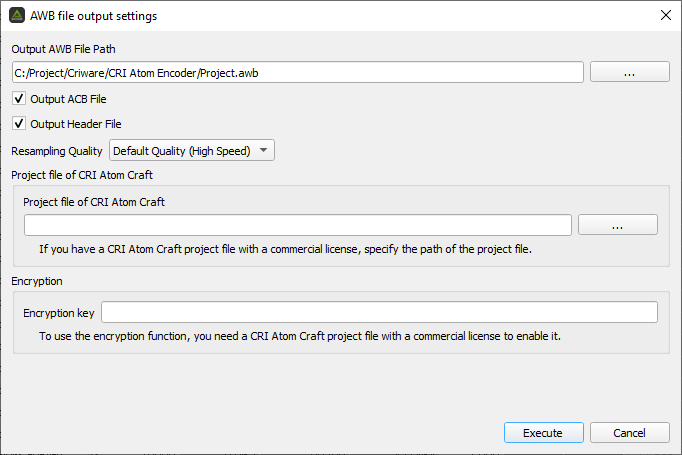Viewport: 682px width, 455px height.
Task: Close the AWB file output settings dialog
Action: pyautogui.click(x=665, y=15)
